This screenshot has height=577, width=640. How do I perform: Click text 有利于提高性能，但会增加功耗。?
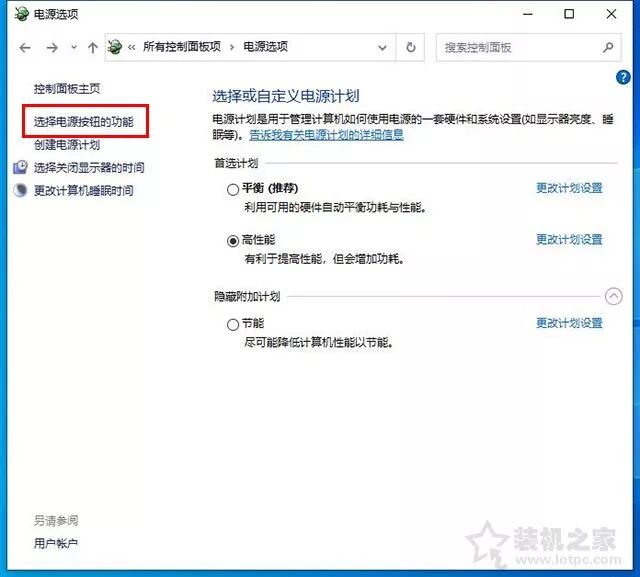pyautogui.click(x=324, y=259)
